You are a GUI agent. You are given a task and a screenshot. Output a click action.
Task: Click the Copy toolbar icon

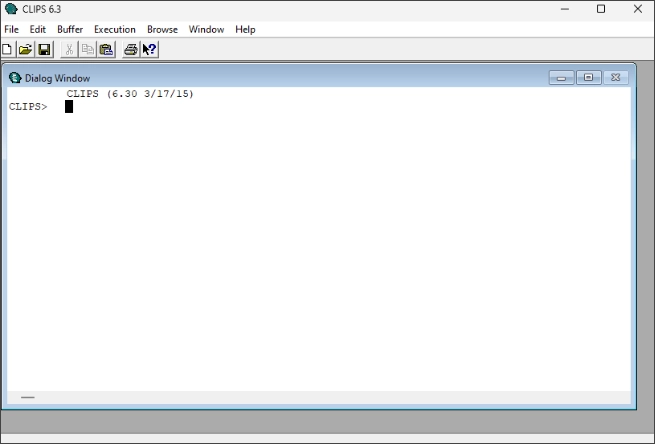(88, 50)
